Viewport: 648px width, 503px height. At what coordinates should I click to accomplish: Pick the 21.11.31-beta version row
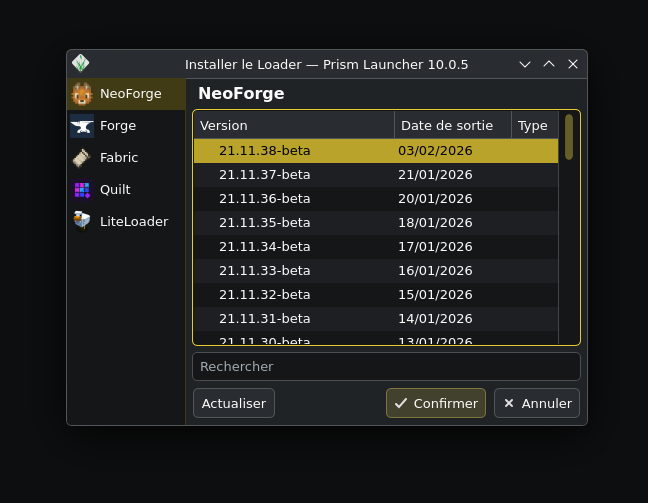click(375, 319)
